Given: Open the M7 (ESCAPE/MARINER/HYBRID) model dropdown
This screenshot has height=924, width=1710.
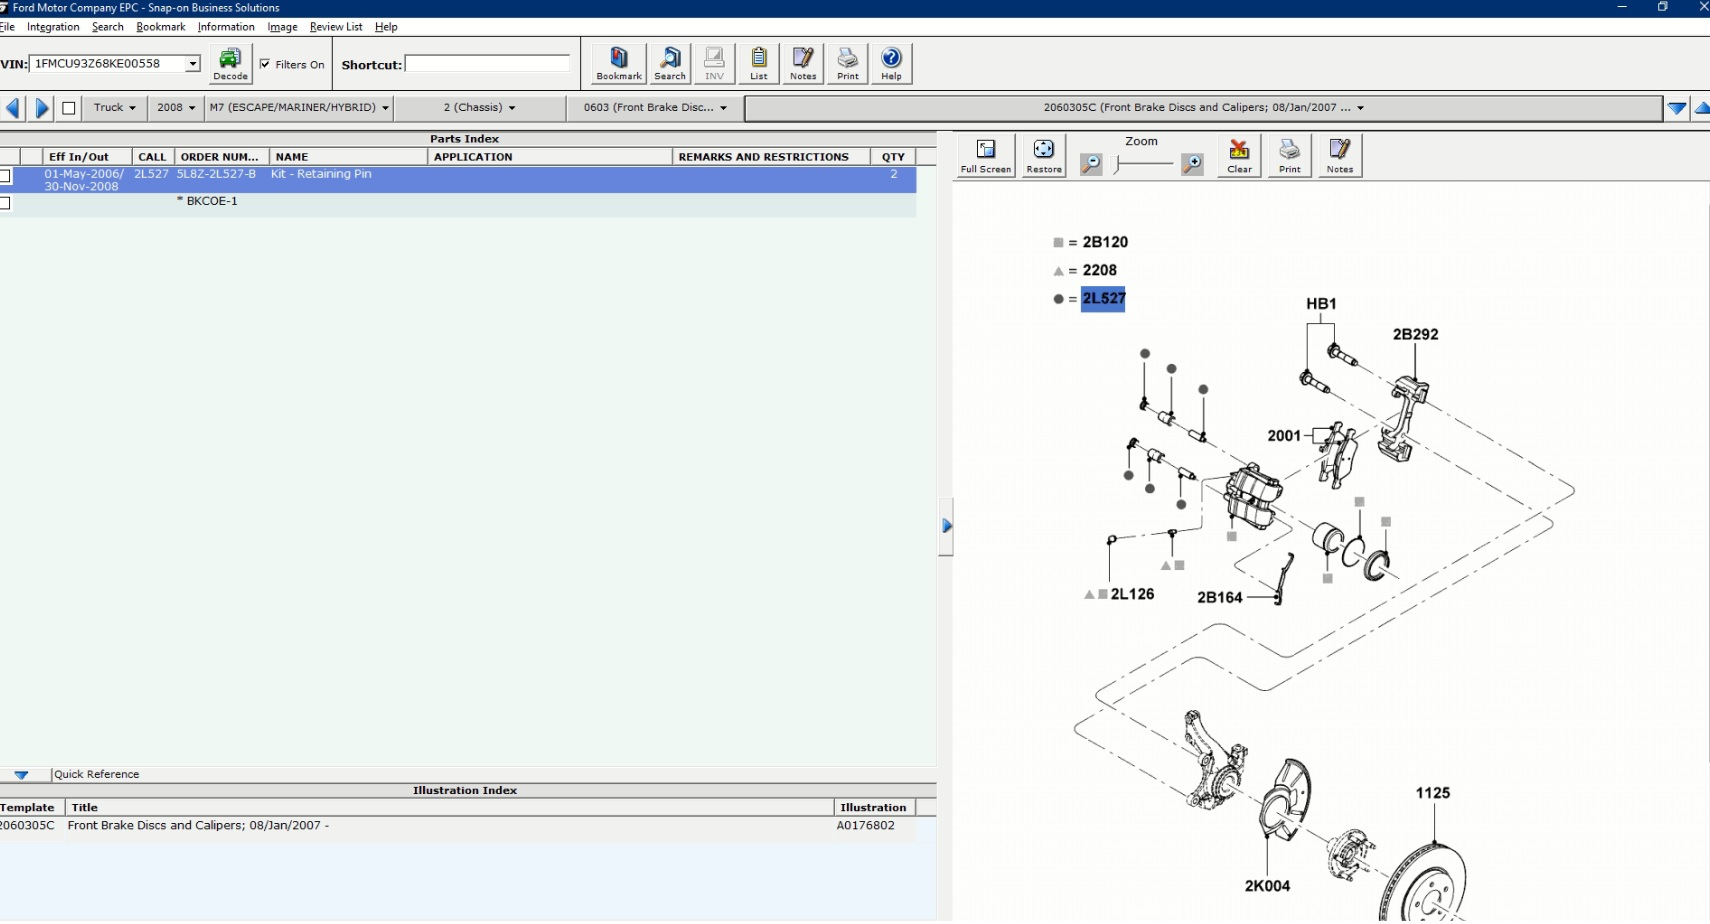Looking at the screenshot, I should click(x=299, y=108).
